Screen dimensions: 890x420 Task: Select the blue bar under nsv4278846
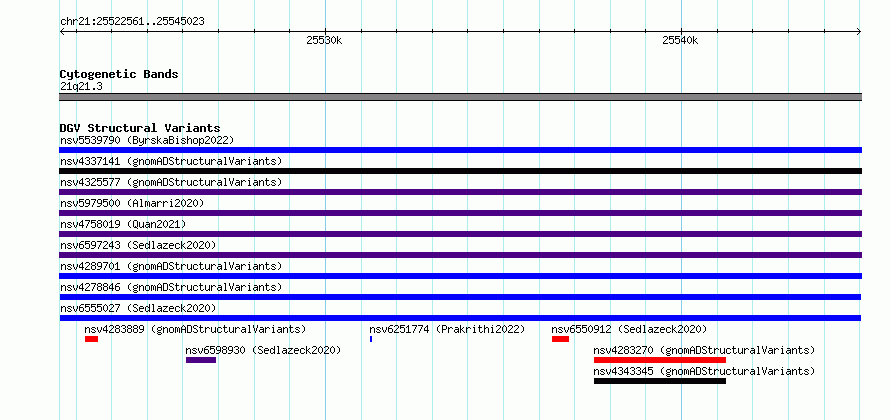tap(460, 297)
